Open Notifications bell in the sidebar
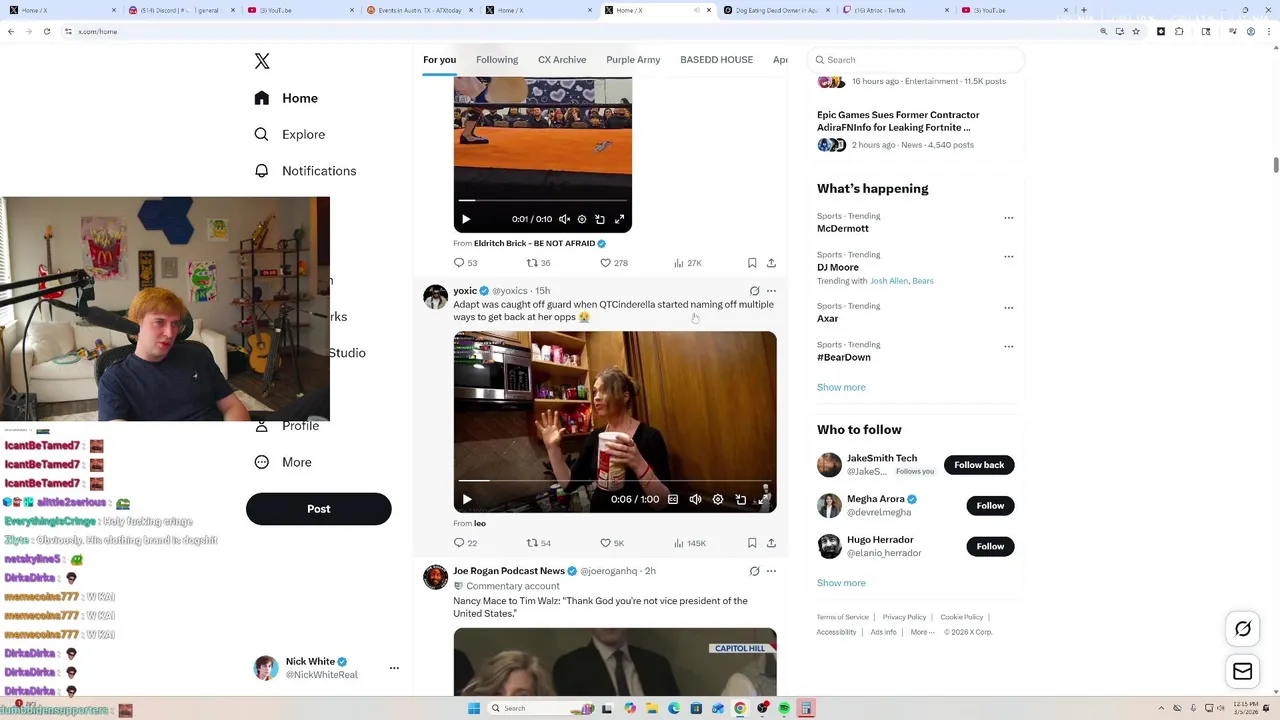Screen dimensions: 1280x720 261,171
